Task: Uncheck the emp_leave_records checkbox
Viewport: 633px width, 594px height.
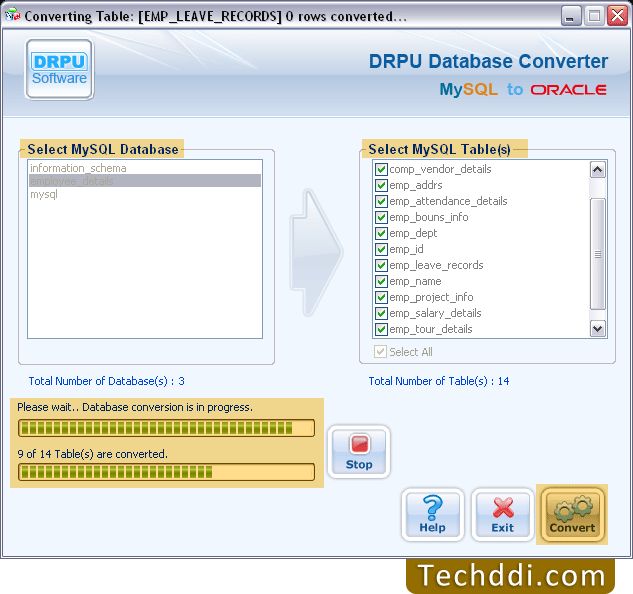Action: tap(381, 265)
